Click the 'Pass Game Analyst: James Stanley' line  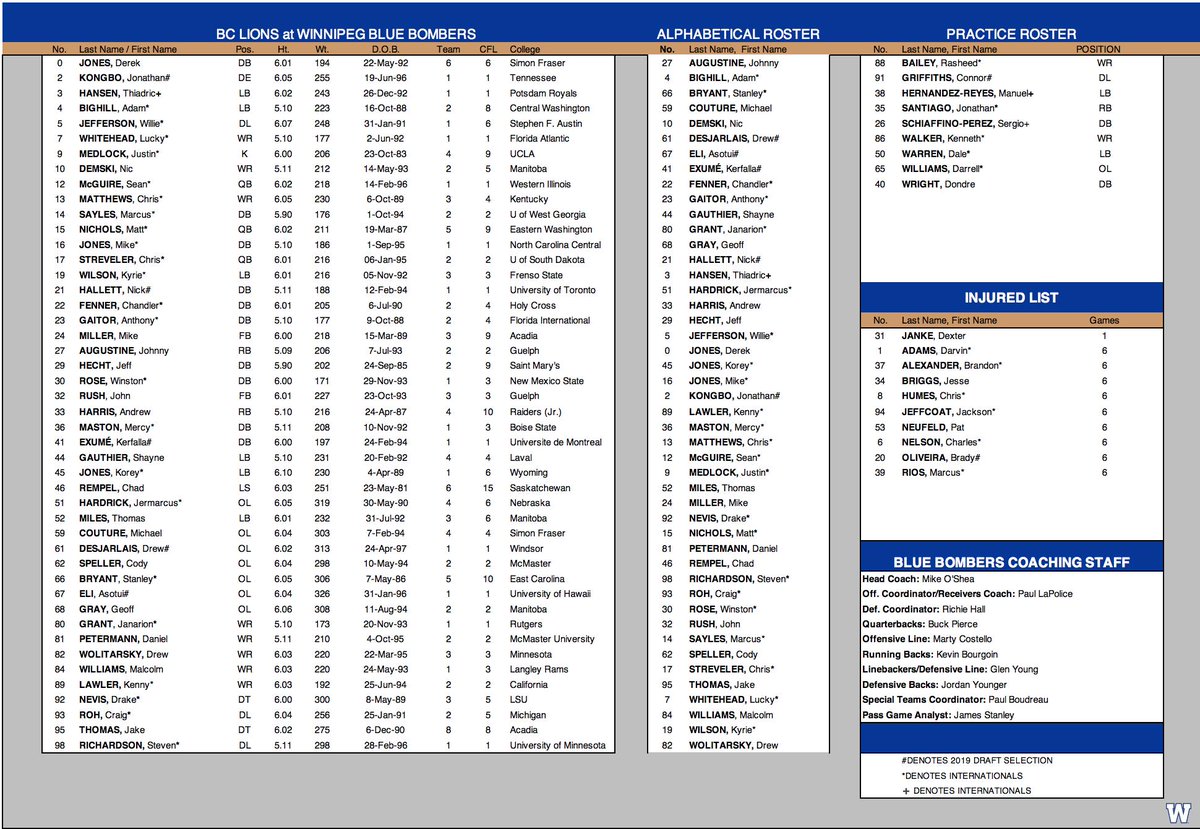[938, 715]
